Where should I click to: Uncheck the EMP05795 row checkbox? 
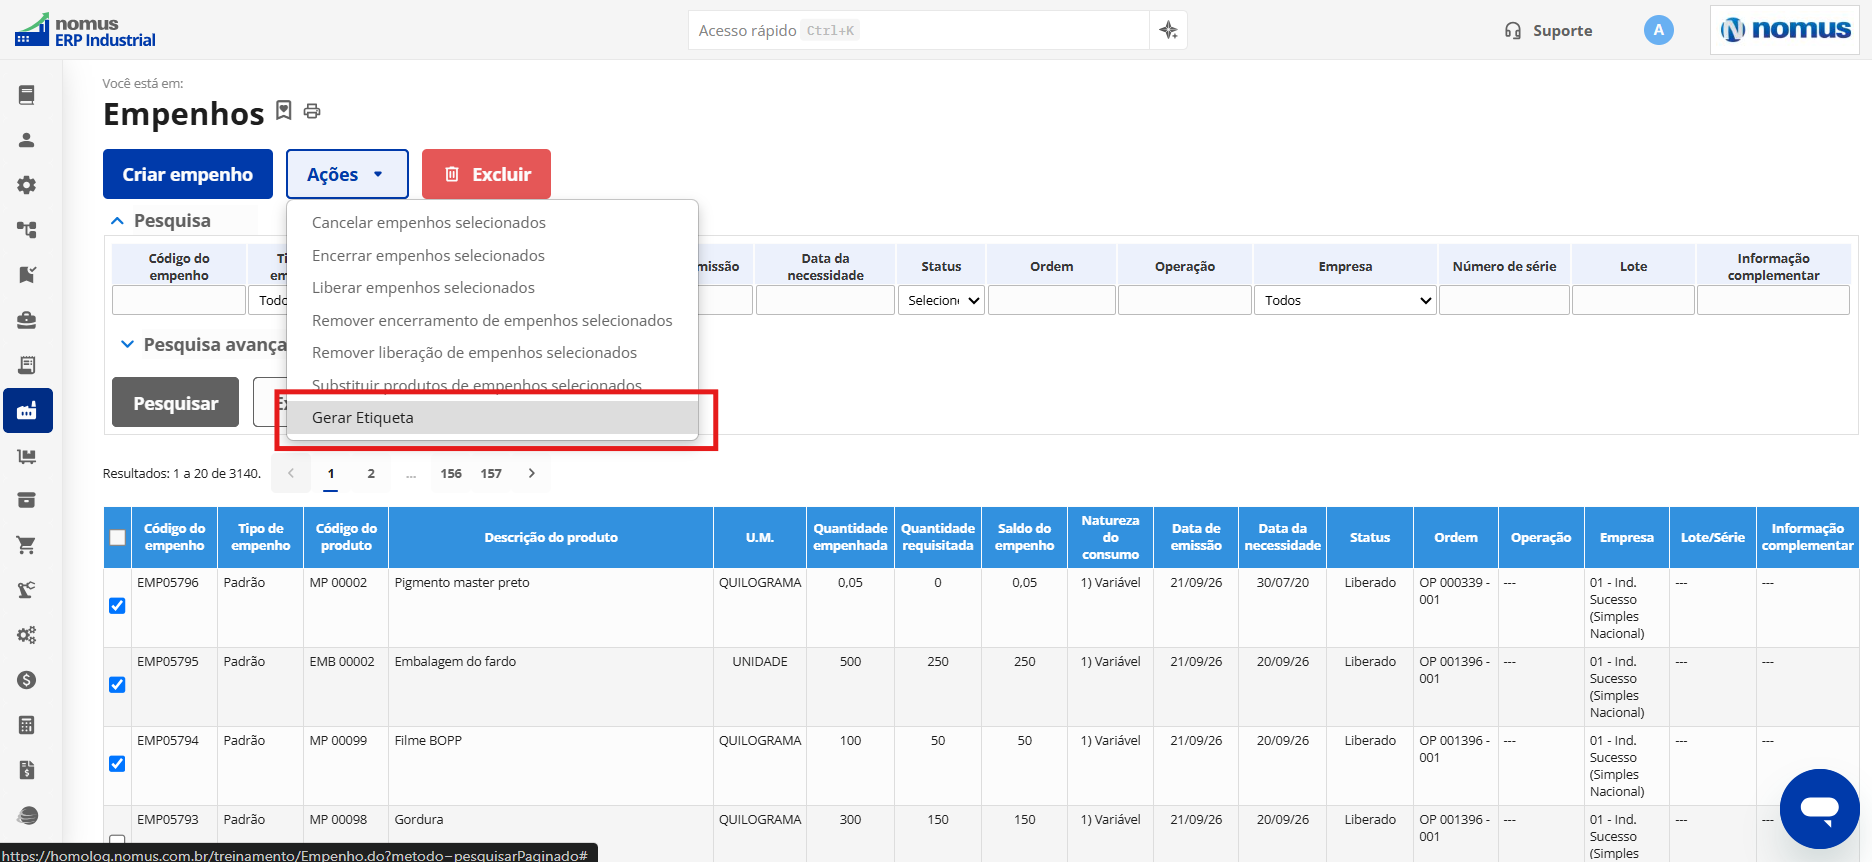pos(117,685)
